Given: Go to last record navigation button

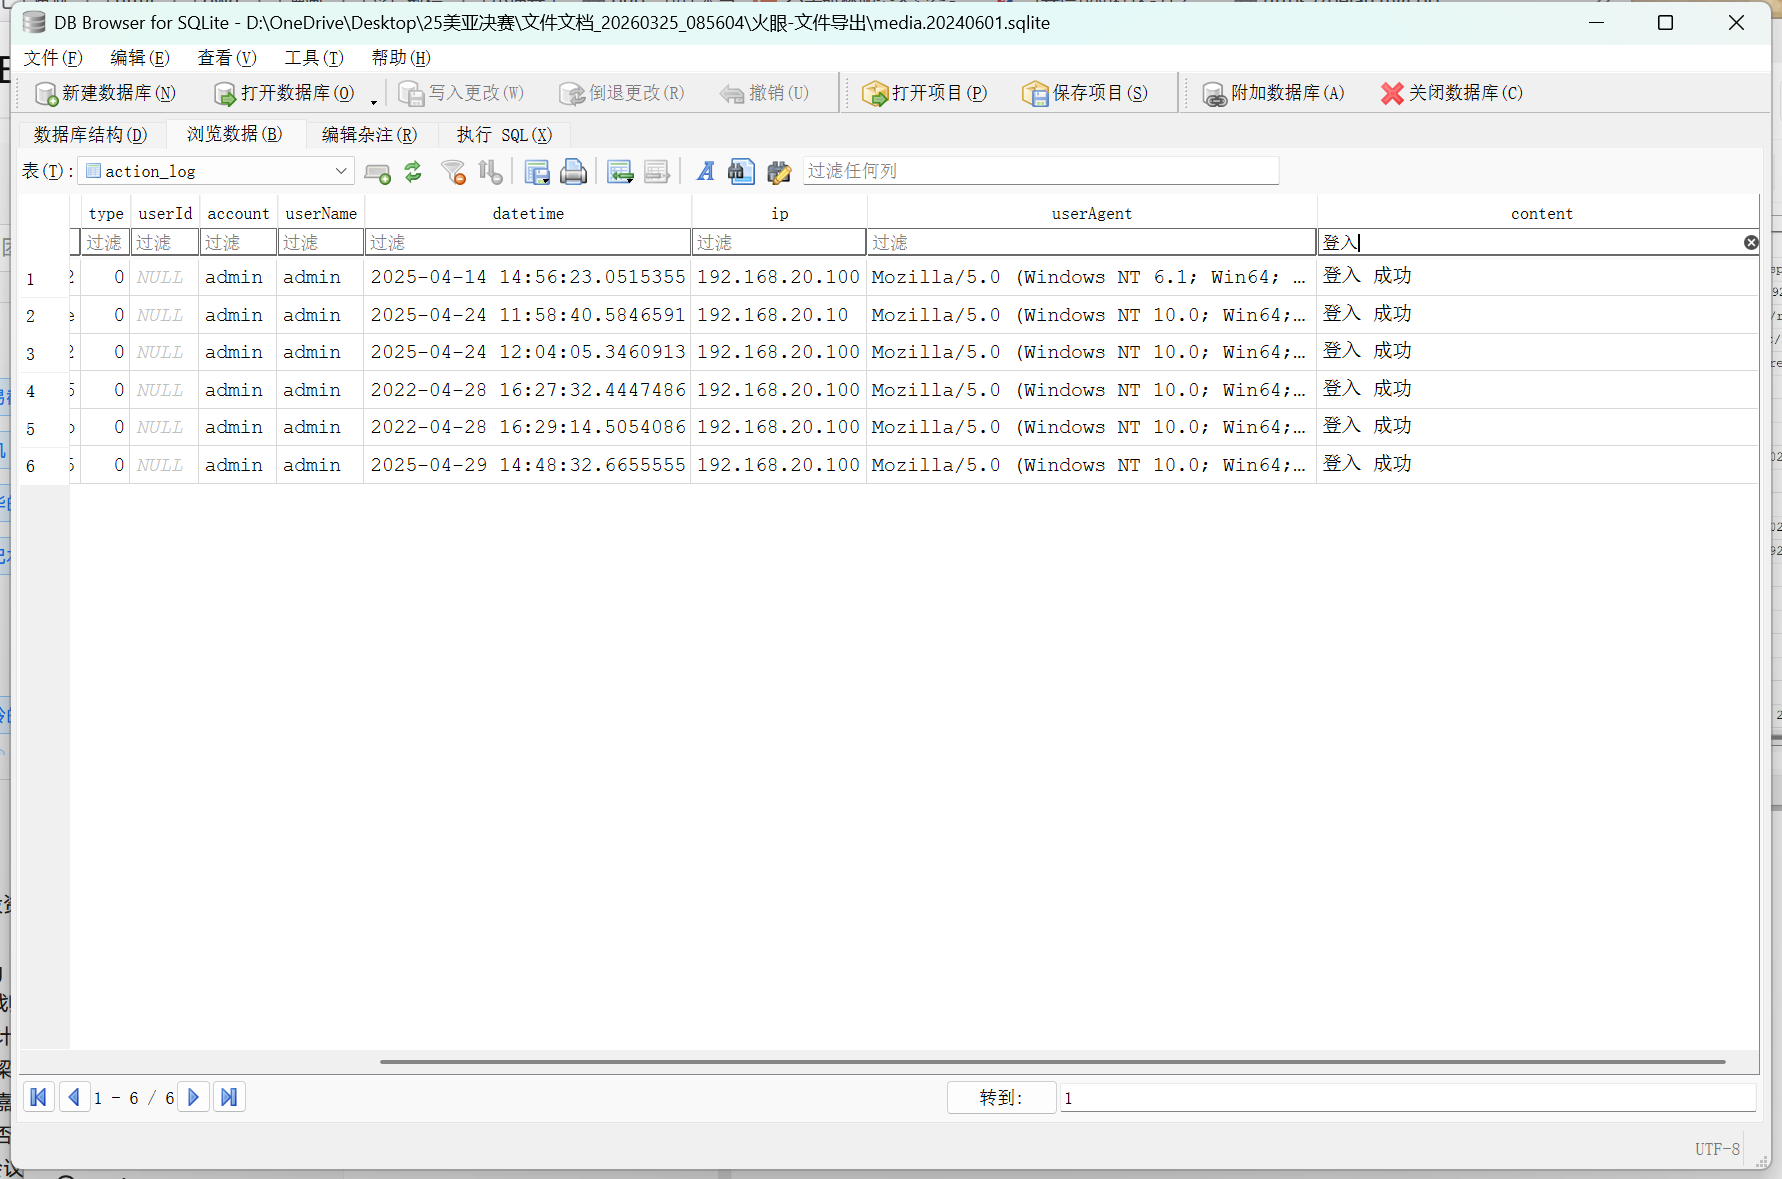Looking at the screenshot, I should 229,1097.
